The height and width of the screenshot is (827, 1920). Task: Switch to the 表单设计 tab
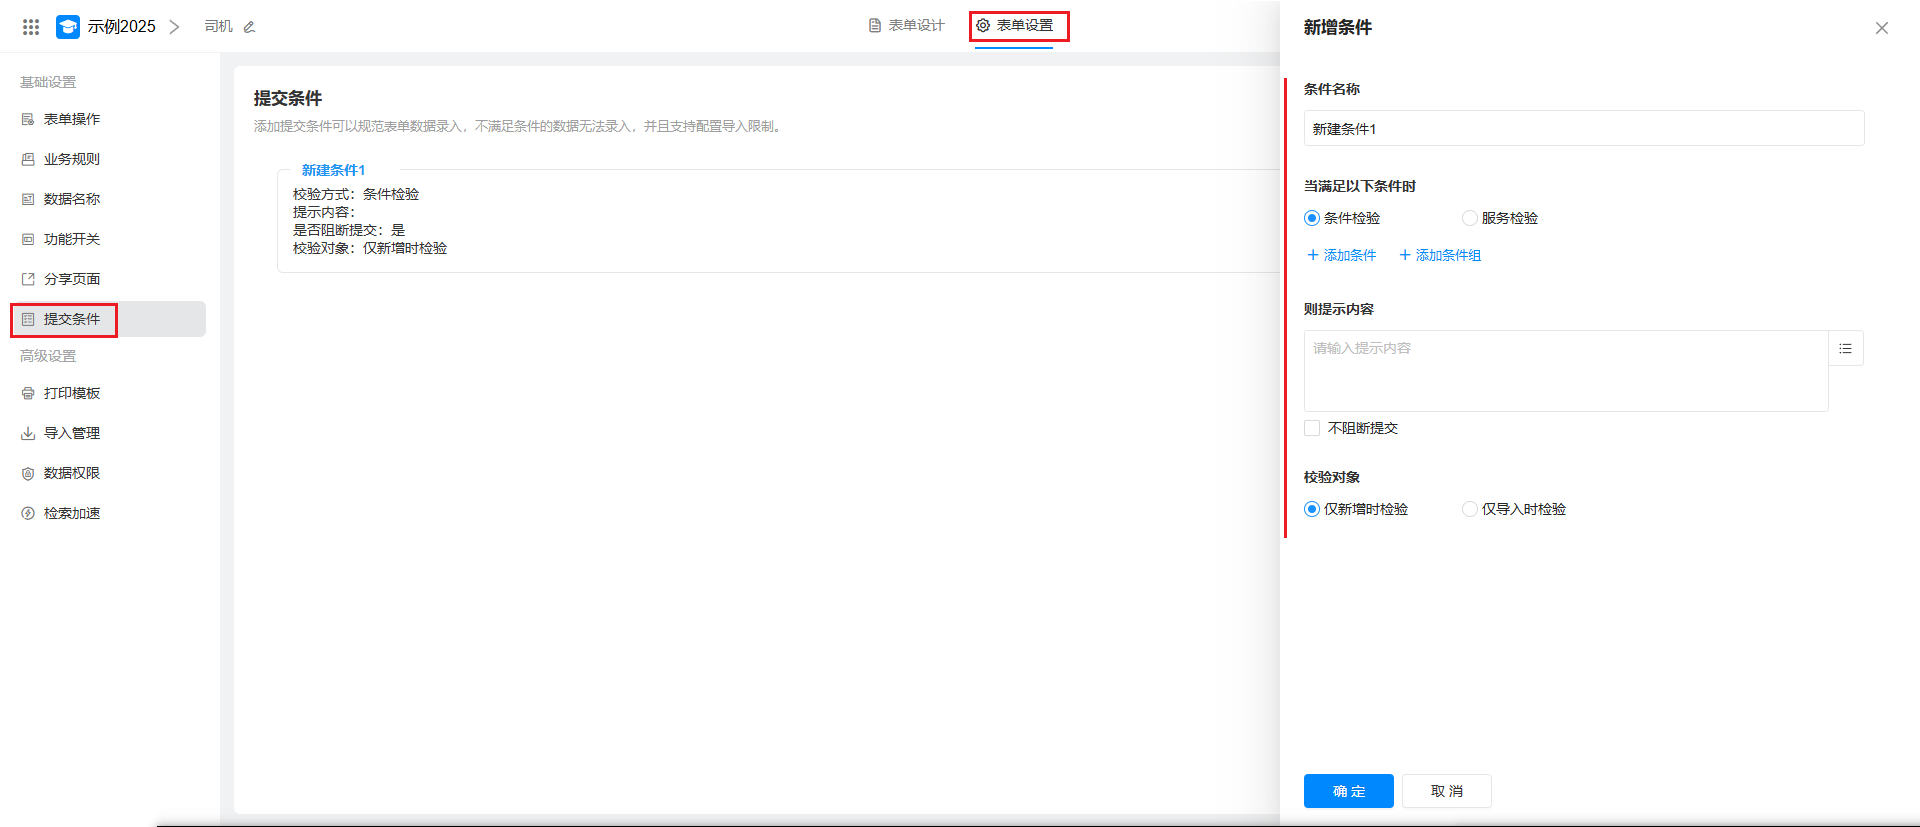(906, 26)
